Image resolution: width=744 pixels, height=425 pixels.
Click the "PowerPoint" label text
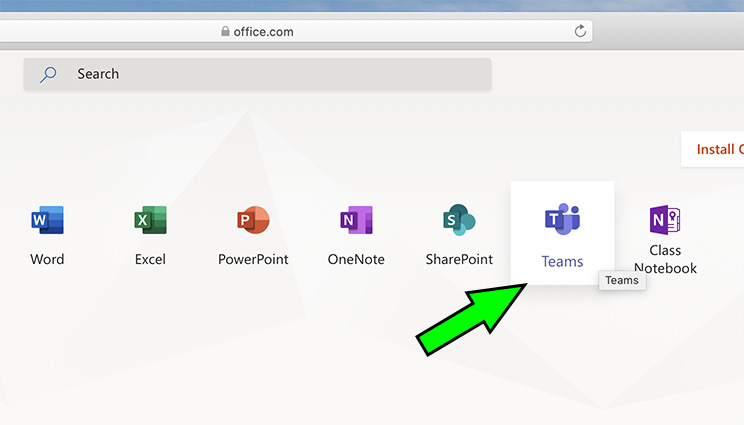tap(253, 259)
